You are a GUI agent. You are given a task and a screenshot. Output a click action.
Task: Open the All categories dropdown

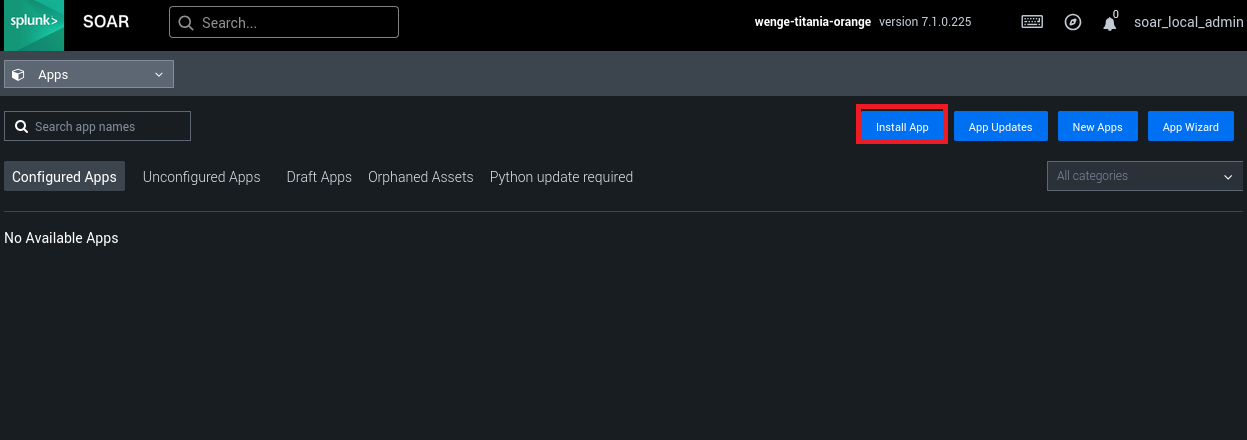[1144, 176]
